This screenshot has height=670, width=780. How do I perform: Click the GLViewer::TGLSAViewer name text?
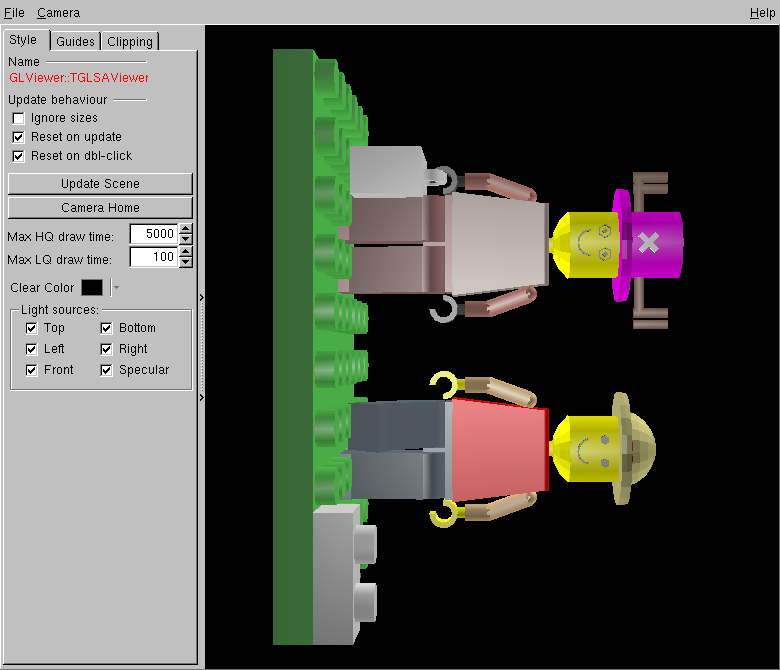78,78
